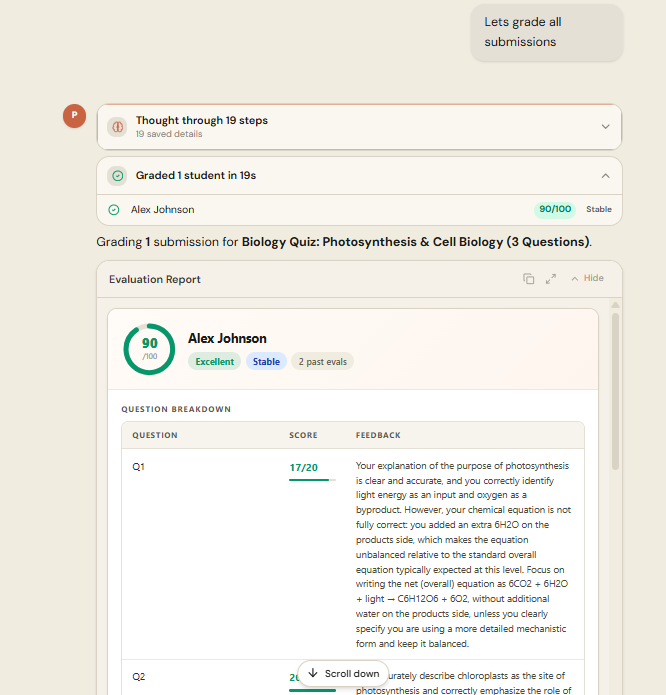Select the Q2 row label
The image size is (666, 695).
[x=138, y=677]
